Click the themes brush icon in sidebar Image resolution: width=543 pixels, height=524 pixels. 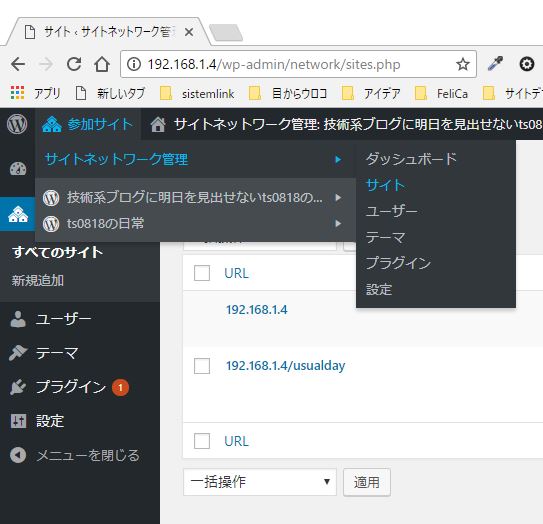coord(18,353)
